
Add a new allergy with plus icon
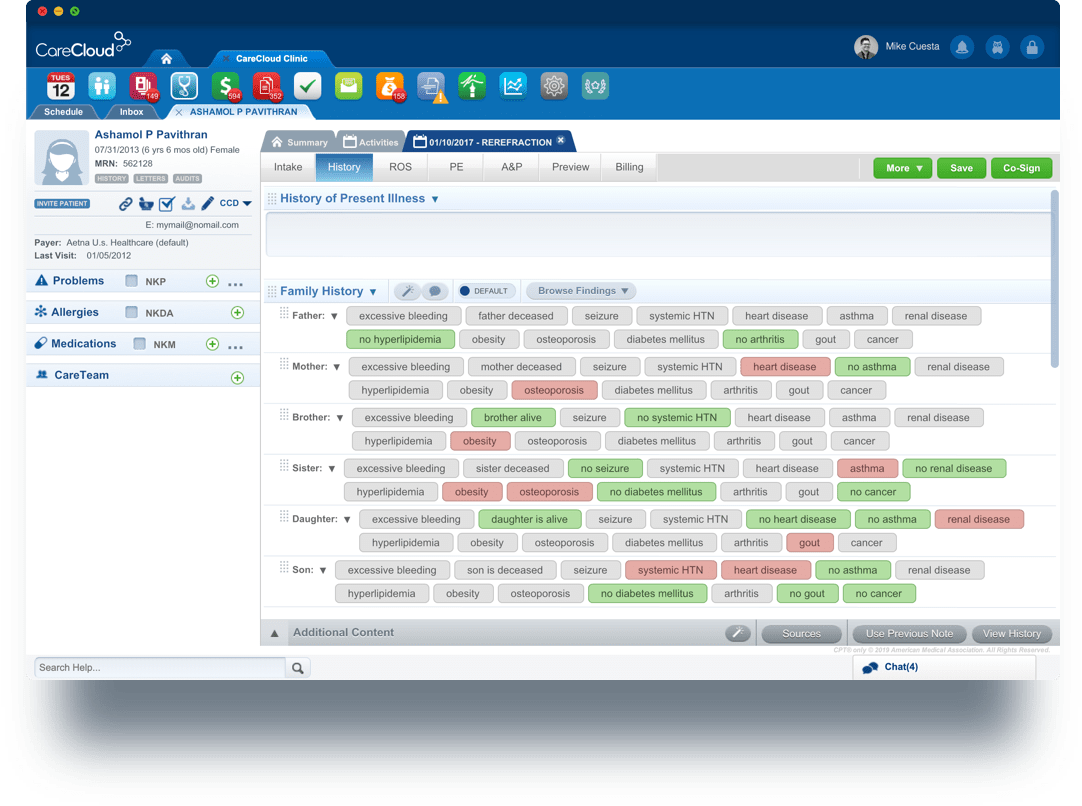pyautogui.click(x=238, y=313)
